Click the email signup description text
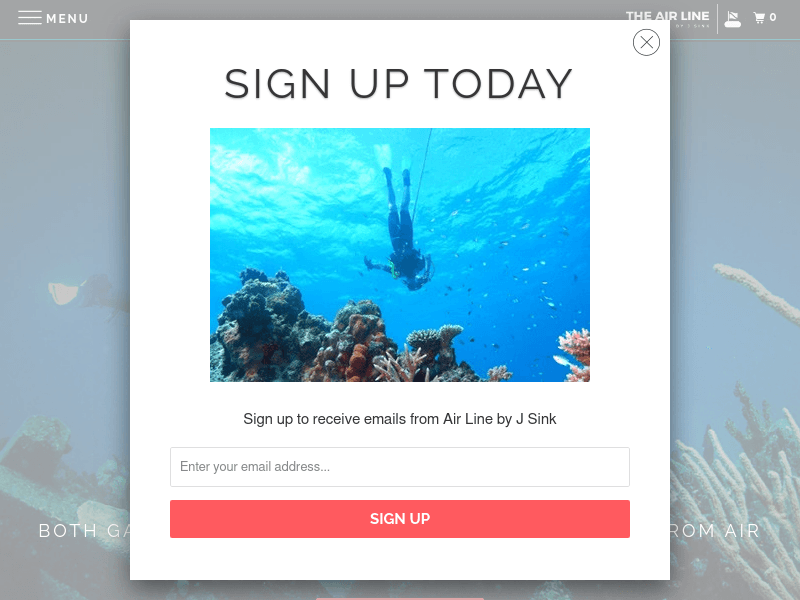 coord(399,419)
